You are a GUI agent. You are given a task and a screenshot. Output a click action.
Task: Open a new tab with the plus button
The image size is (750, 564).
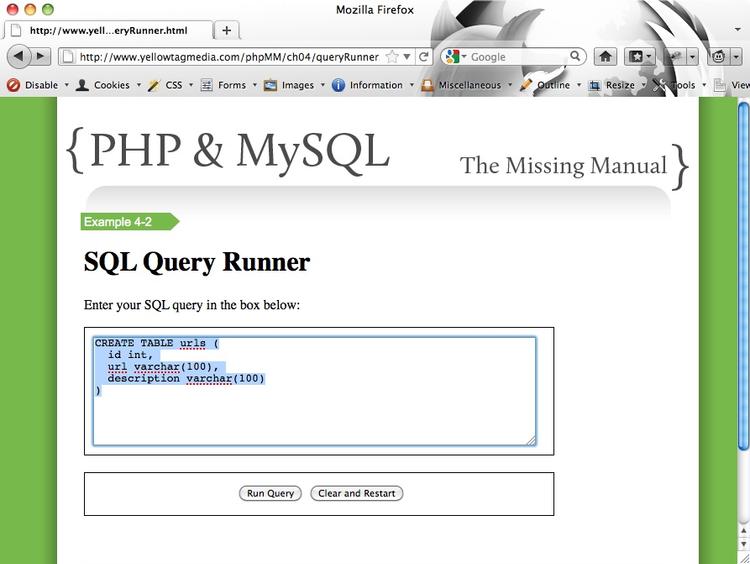click(x=227, y=31)
